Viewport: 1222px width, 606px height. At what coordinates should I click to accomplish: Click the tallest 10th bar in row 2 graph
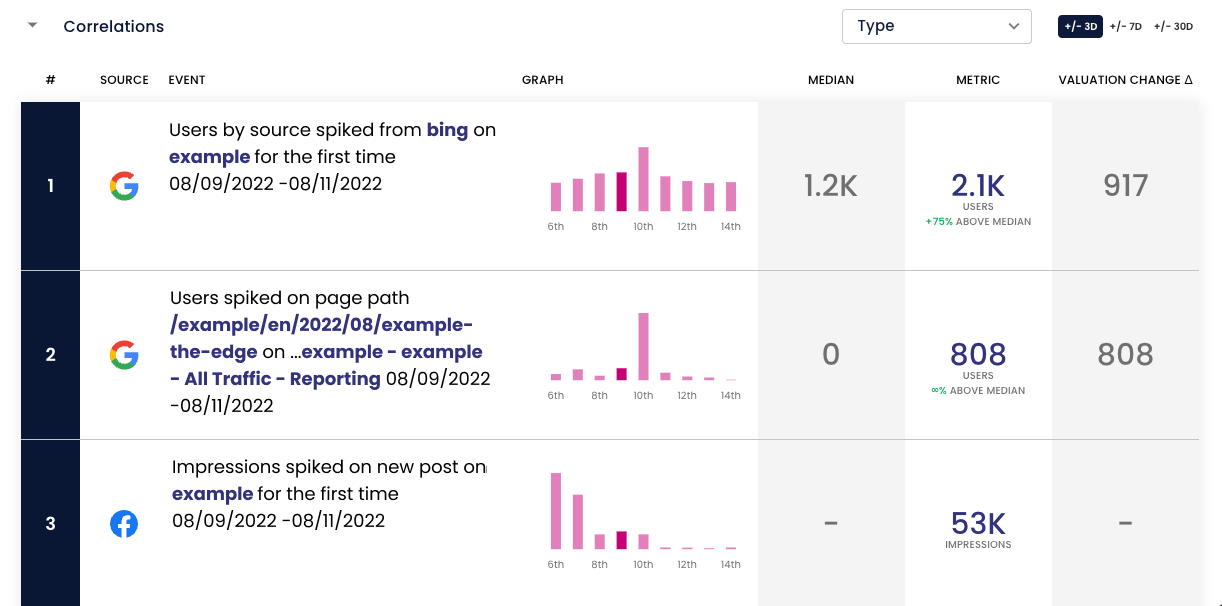coord(643,347)
